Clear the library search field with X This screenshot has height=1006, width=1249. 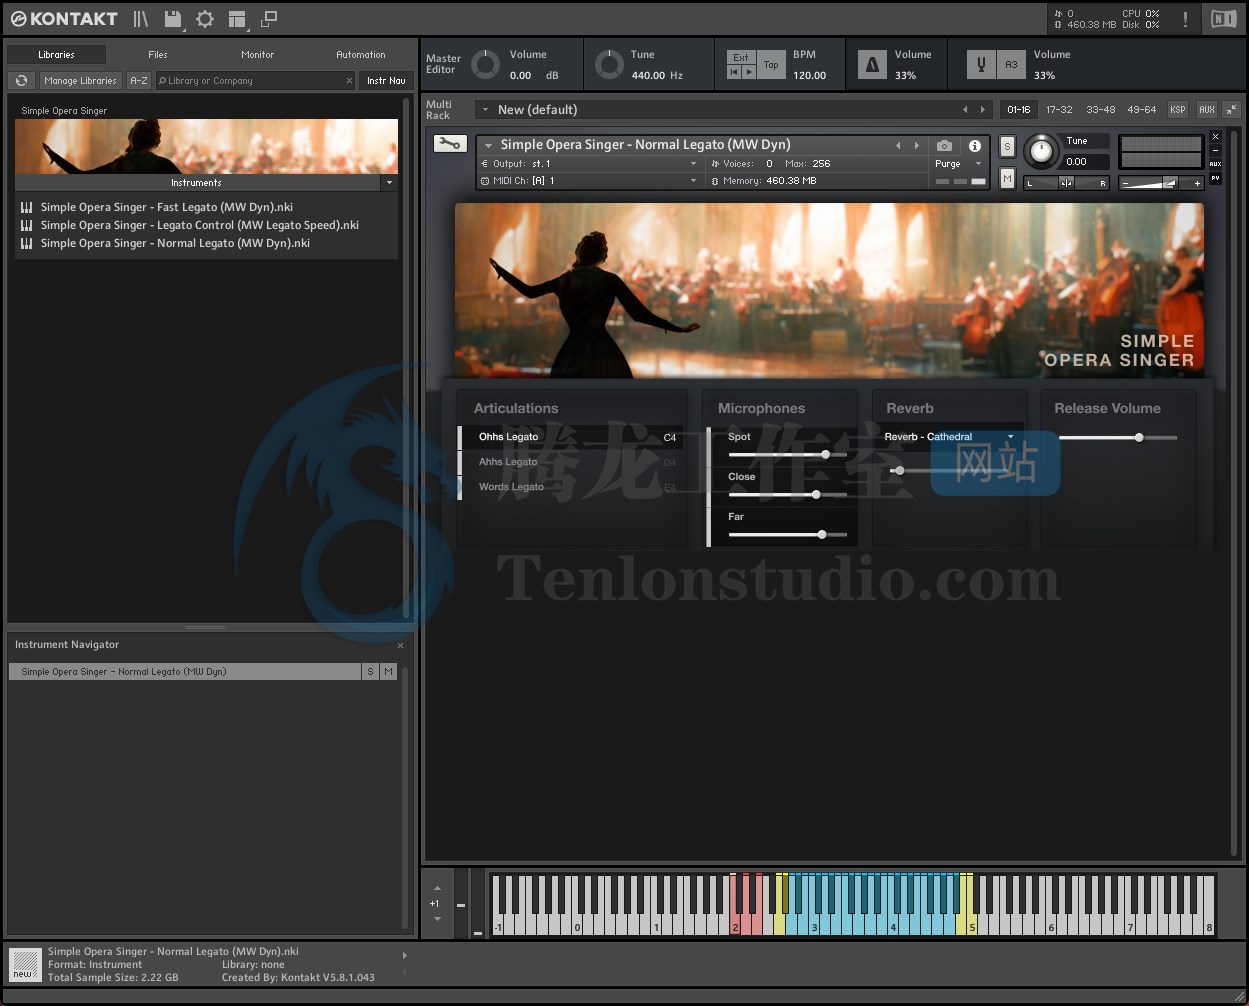click(349, 81)
